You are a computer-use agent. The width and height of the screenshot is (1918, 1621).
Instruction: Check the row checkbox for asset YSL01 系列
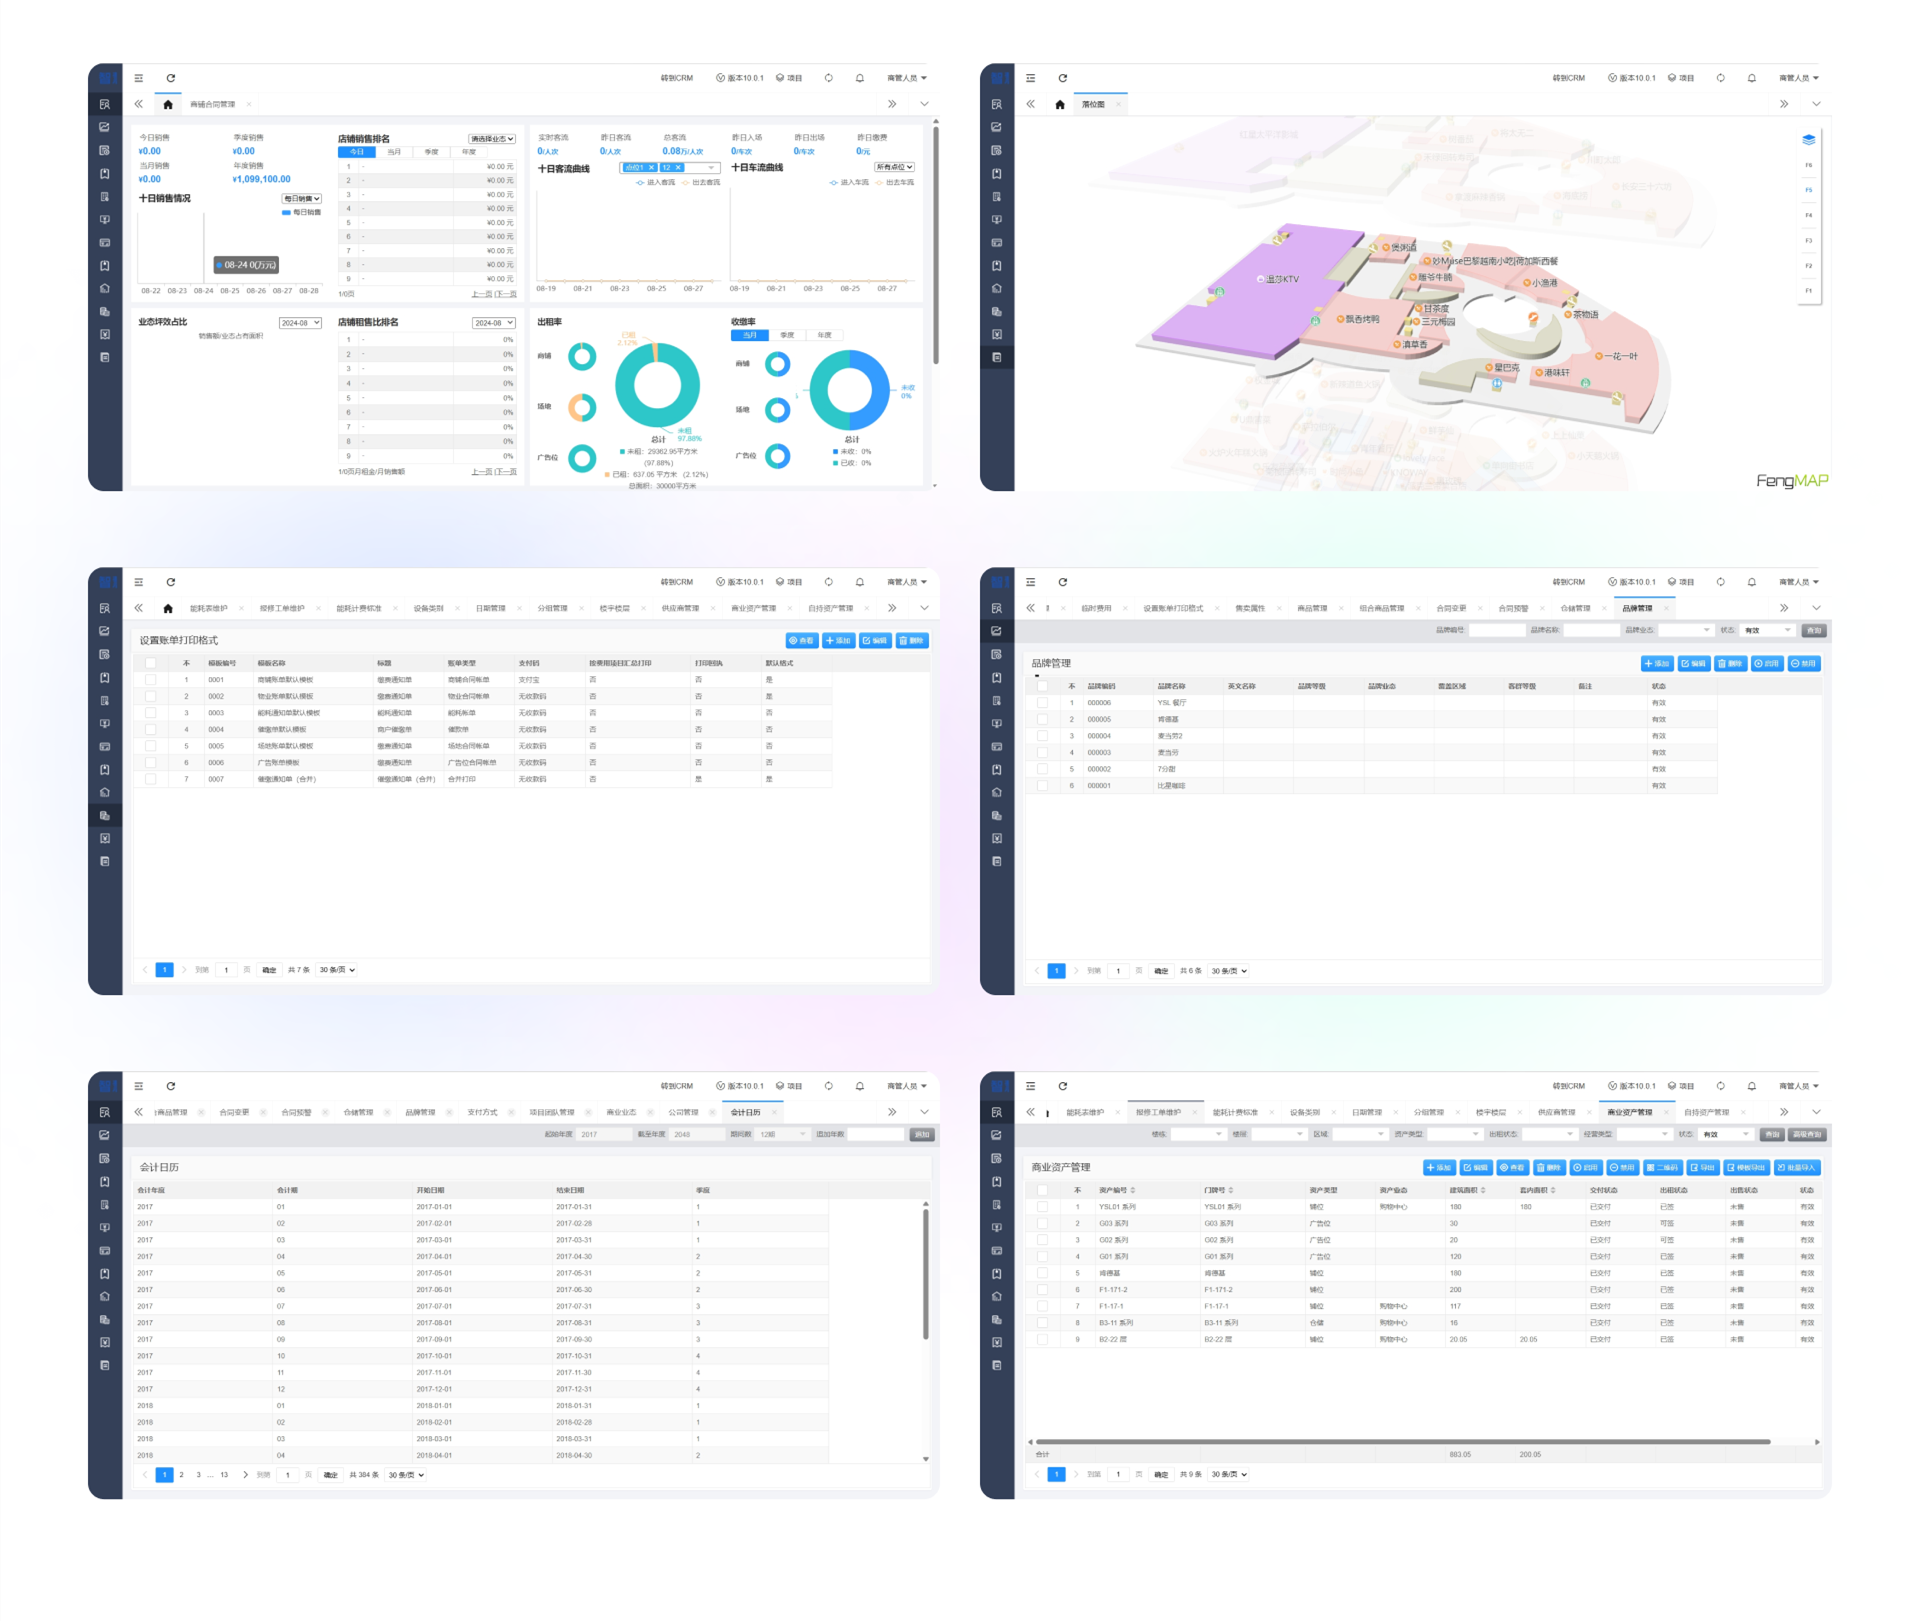[1042, 1207]
